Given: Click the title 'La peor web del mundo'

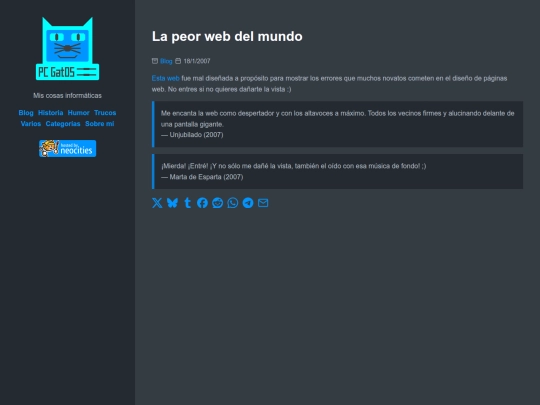Looking at the screenshot, I should [227, 37].
